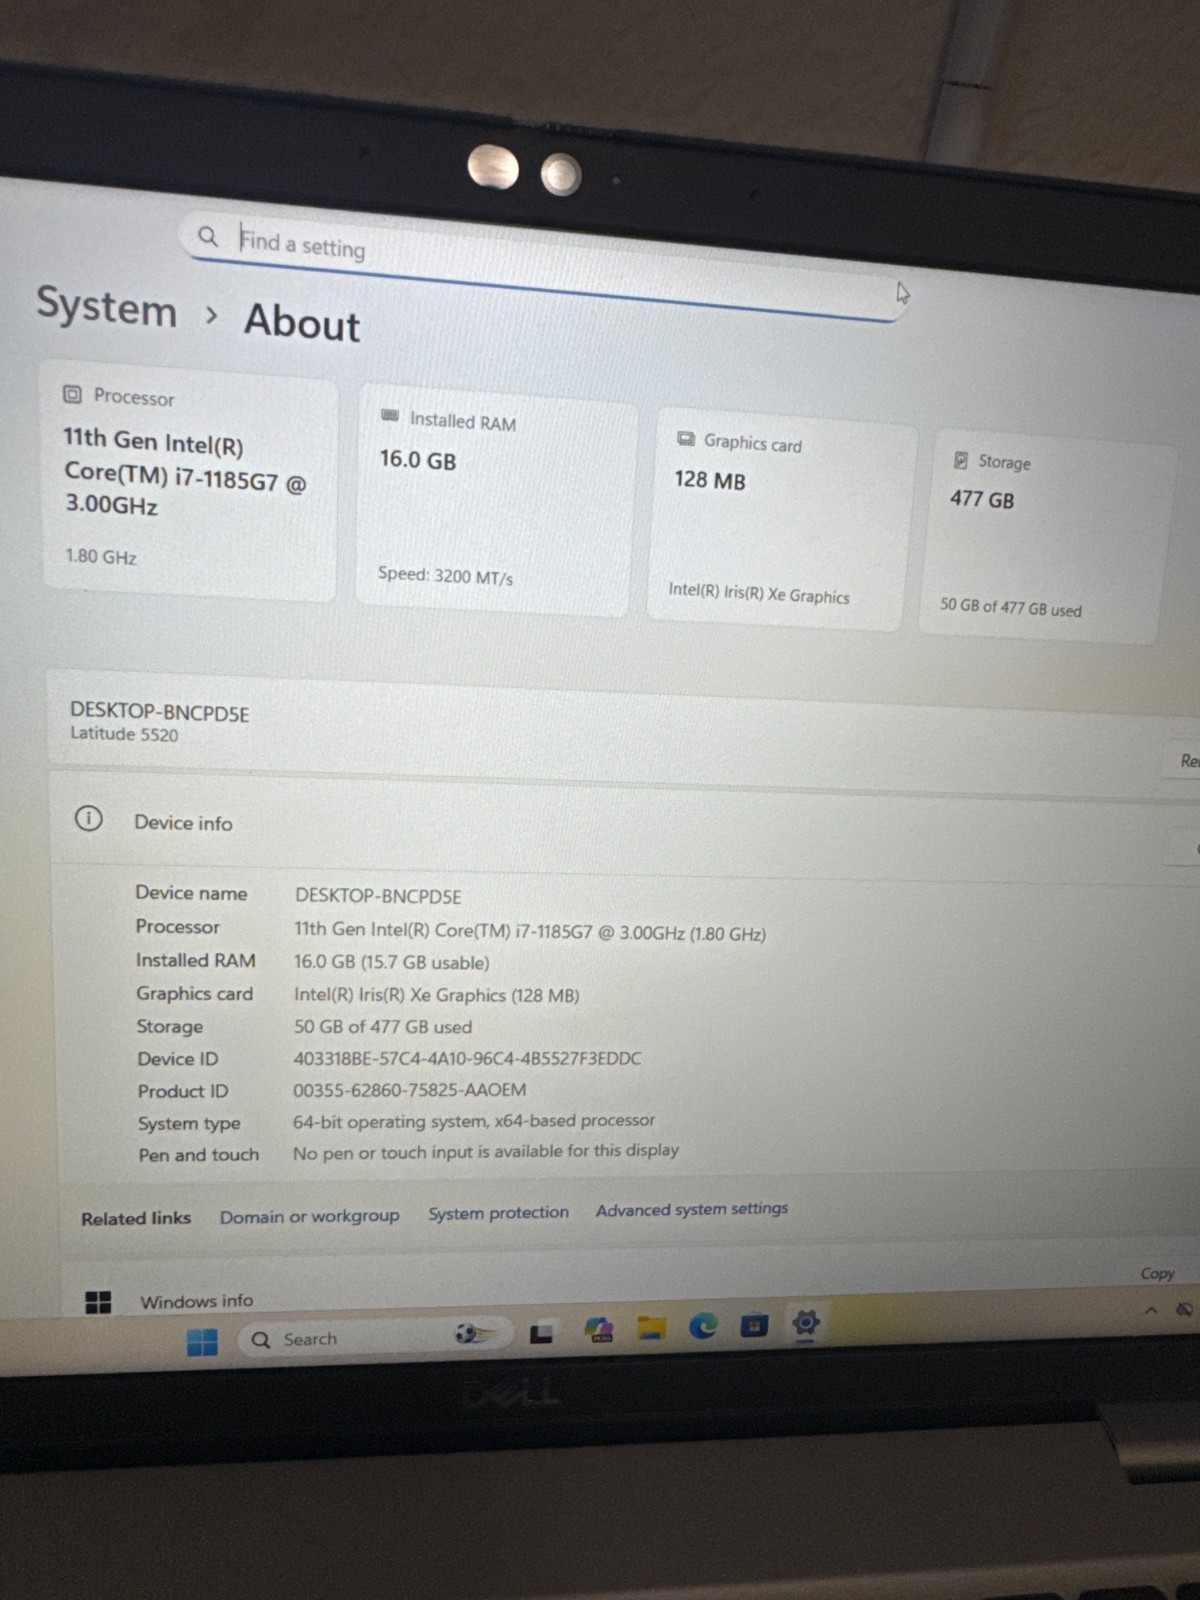Click the Speed: 3200 MT/s text

click(x=445, y=576)
